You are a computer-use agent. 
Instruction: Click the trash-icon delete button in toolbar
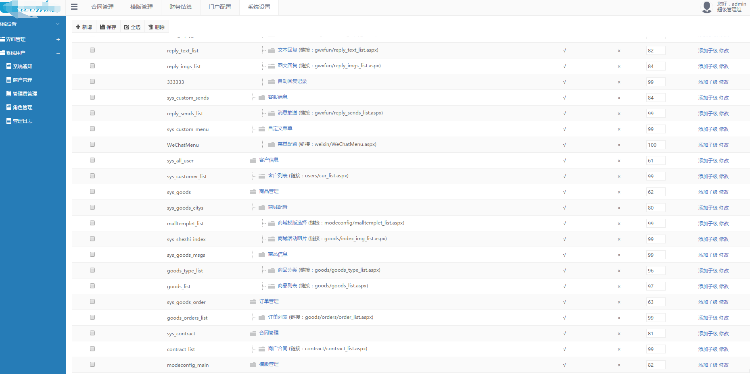(156, 27)
